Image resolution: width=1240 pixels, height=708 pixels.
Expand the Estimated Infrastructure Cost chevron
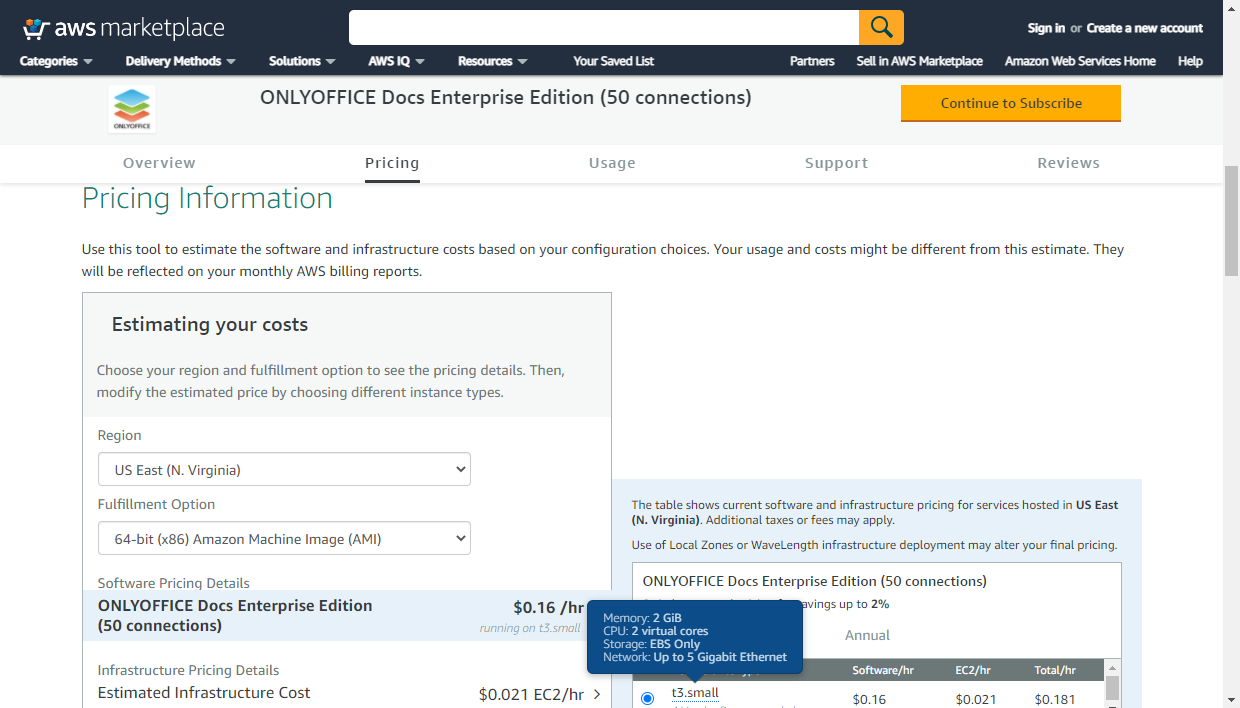pos(597,694)
